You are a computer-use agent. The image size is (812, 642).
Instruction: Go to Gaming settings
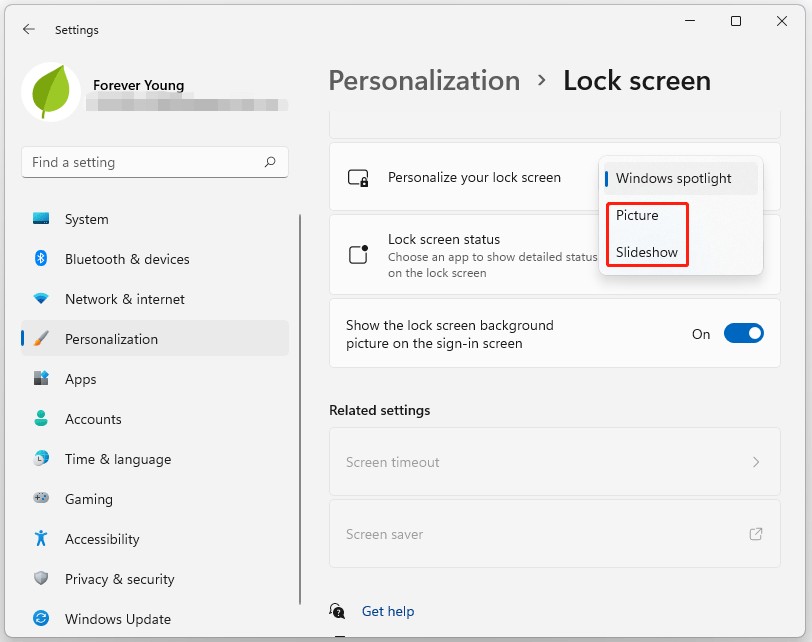coord(155,499)
